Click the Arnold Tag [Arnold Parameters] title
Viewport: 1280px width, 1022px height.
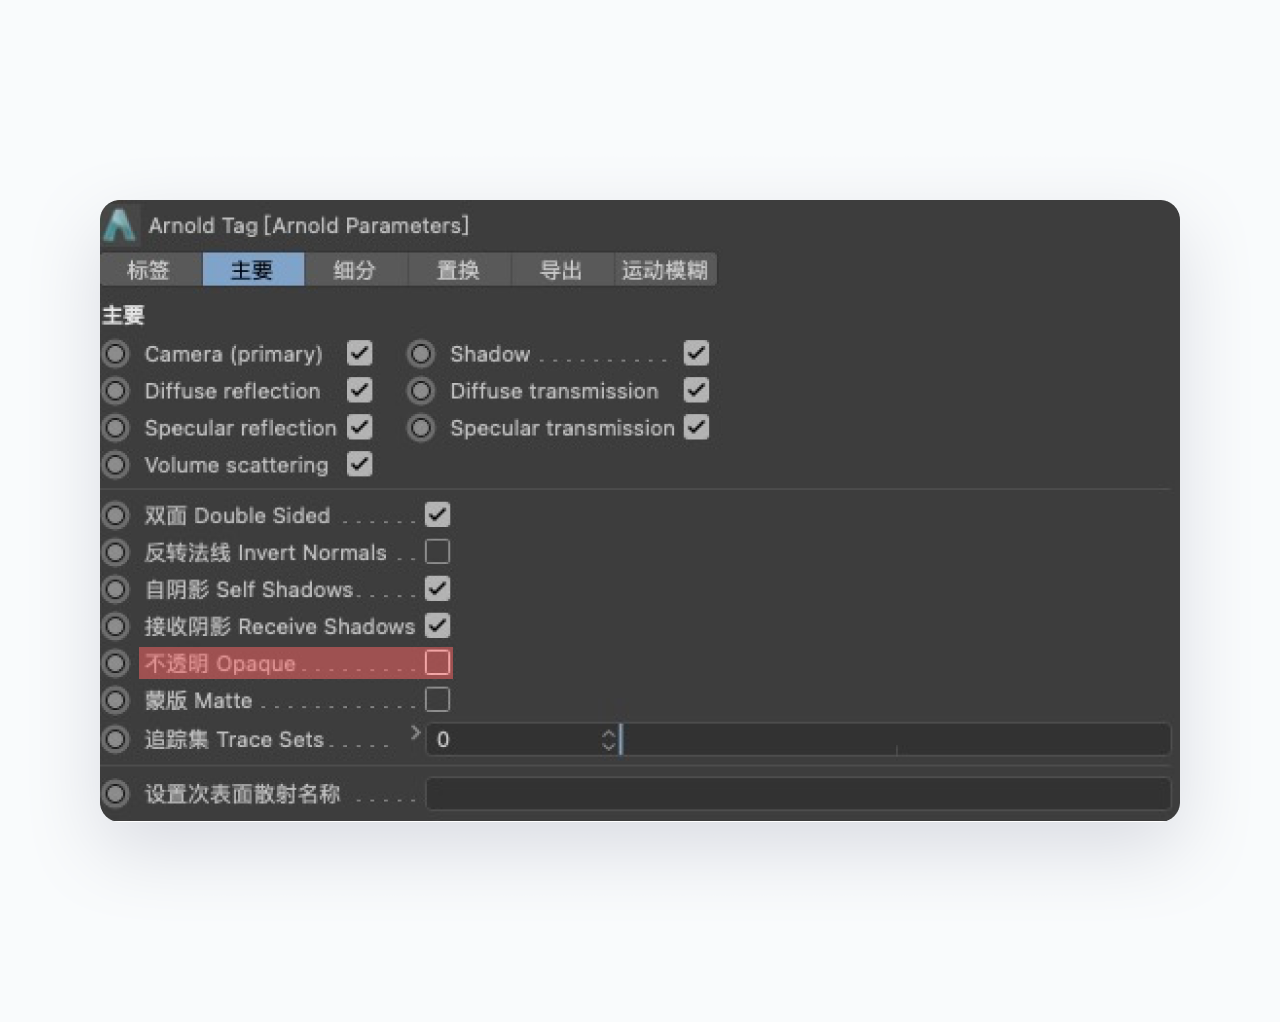click(309, 225)
